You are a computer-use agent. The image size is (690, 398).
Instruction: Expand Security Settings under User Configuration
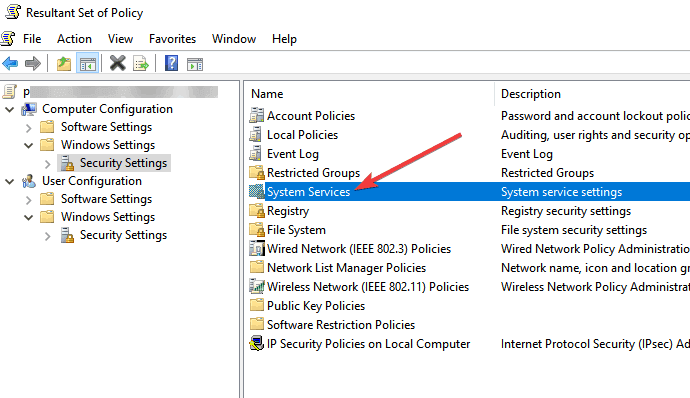tap(48, 236)
